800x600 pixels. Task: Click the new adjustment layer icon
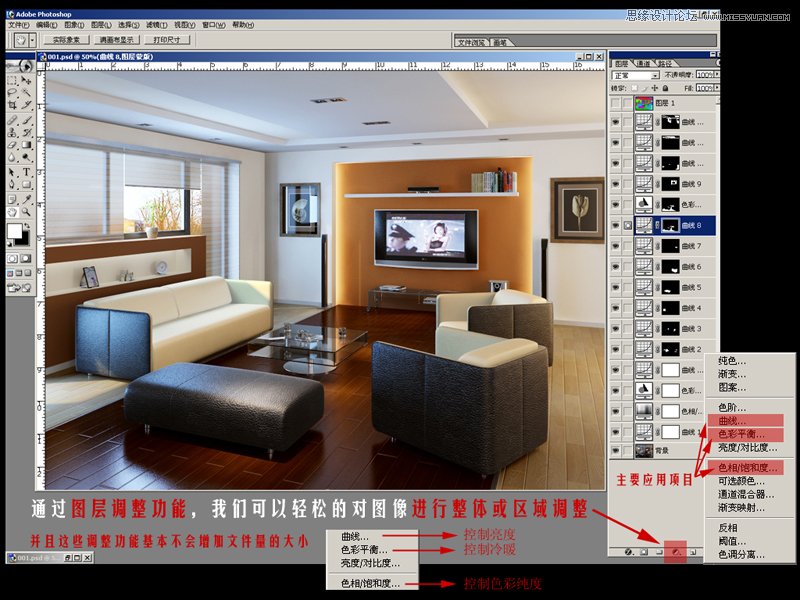[675, 551]
